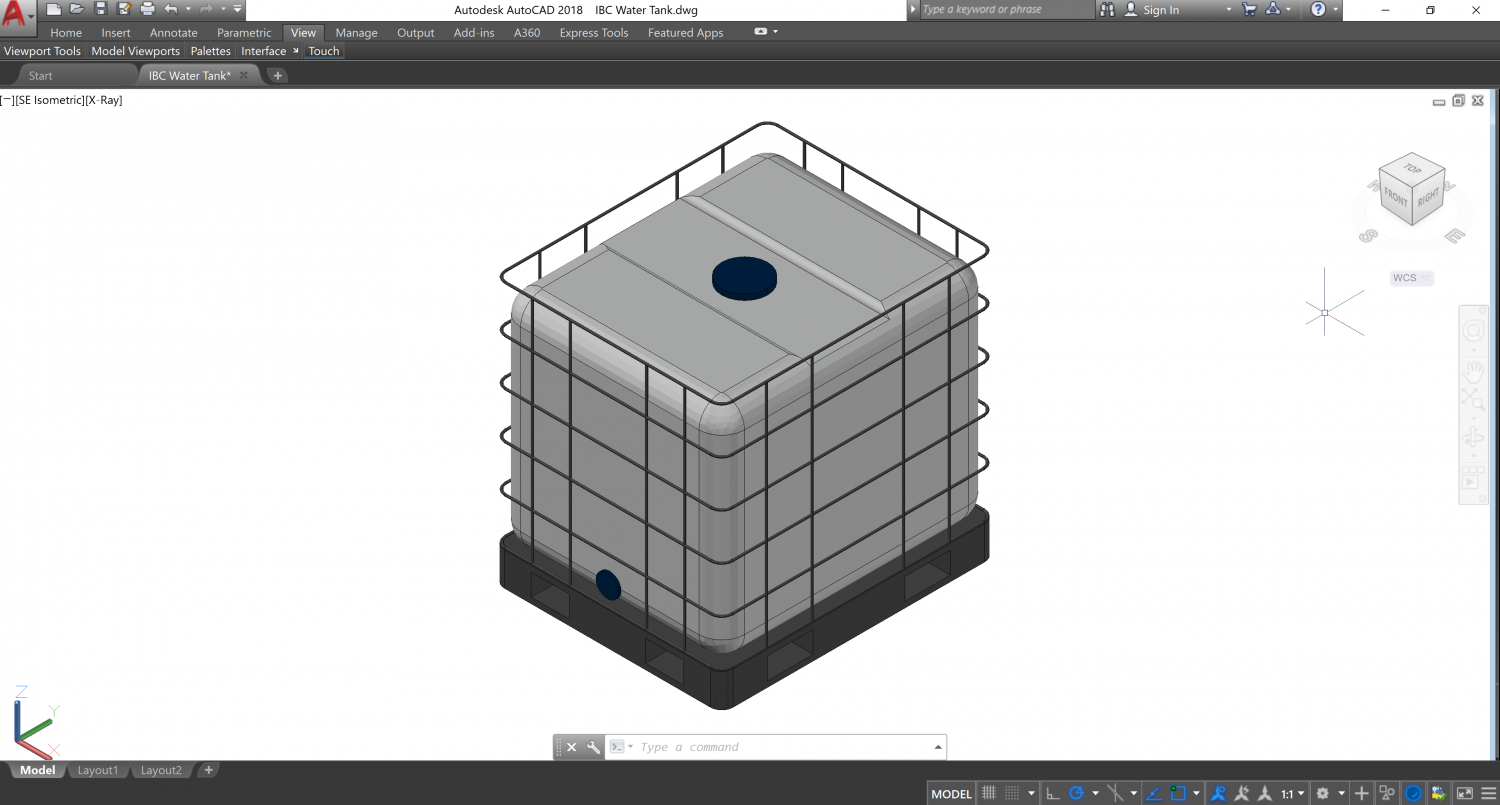Open the Redo dropdown arrow
Viewport: 1500px width, 805px height.
pos(223,9)
